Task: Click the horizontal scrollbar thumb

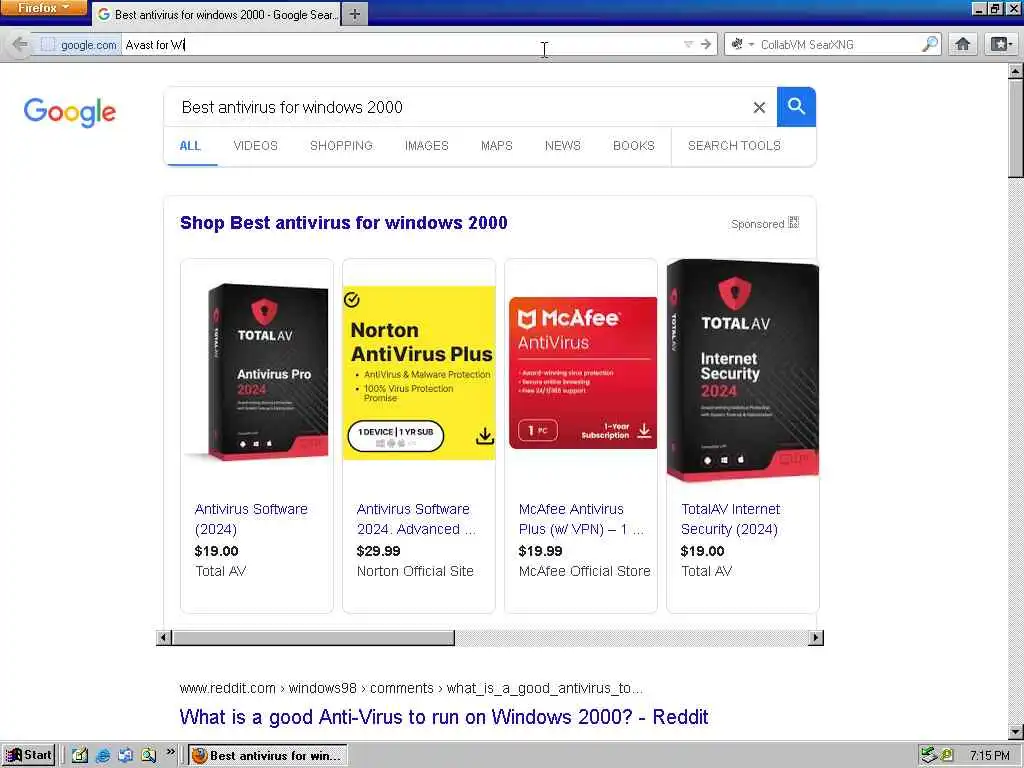Action: (313, 637)
